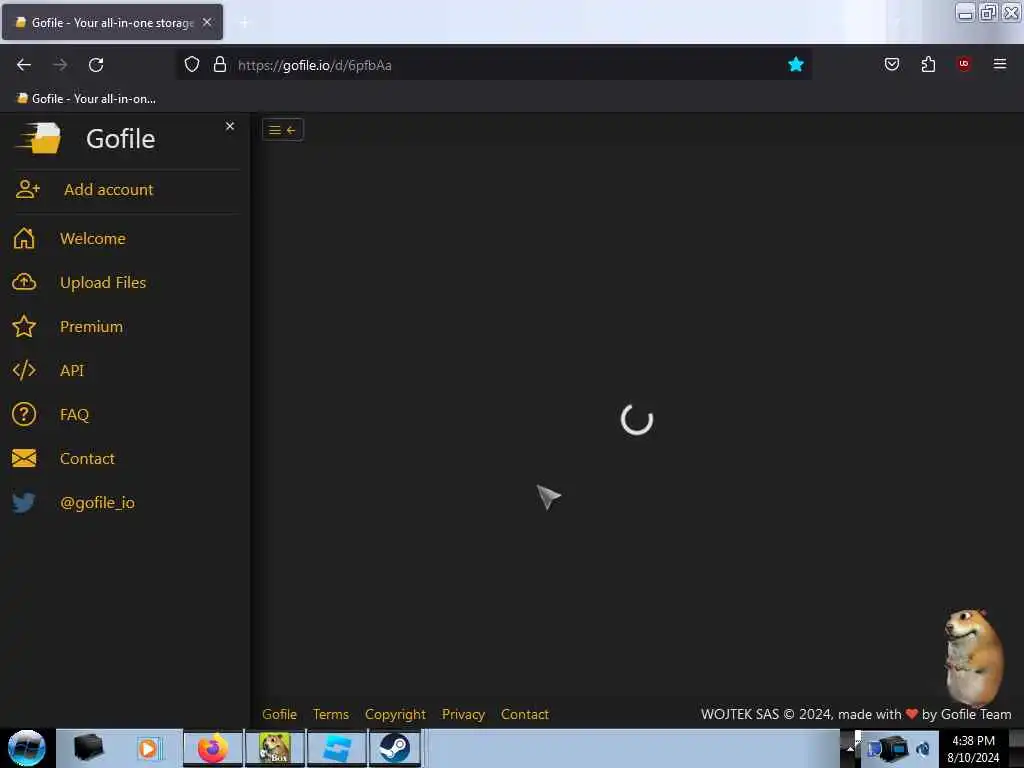Click the Bos animal taskbar icon
Viewport: 1024px width, 768px height.
click(275, 748)
